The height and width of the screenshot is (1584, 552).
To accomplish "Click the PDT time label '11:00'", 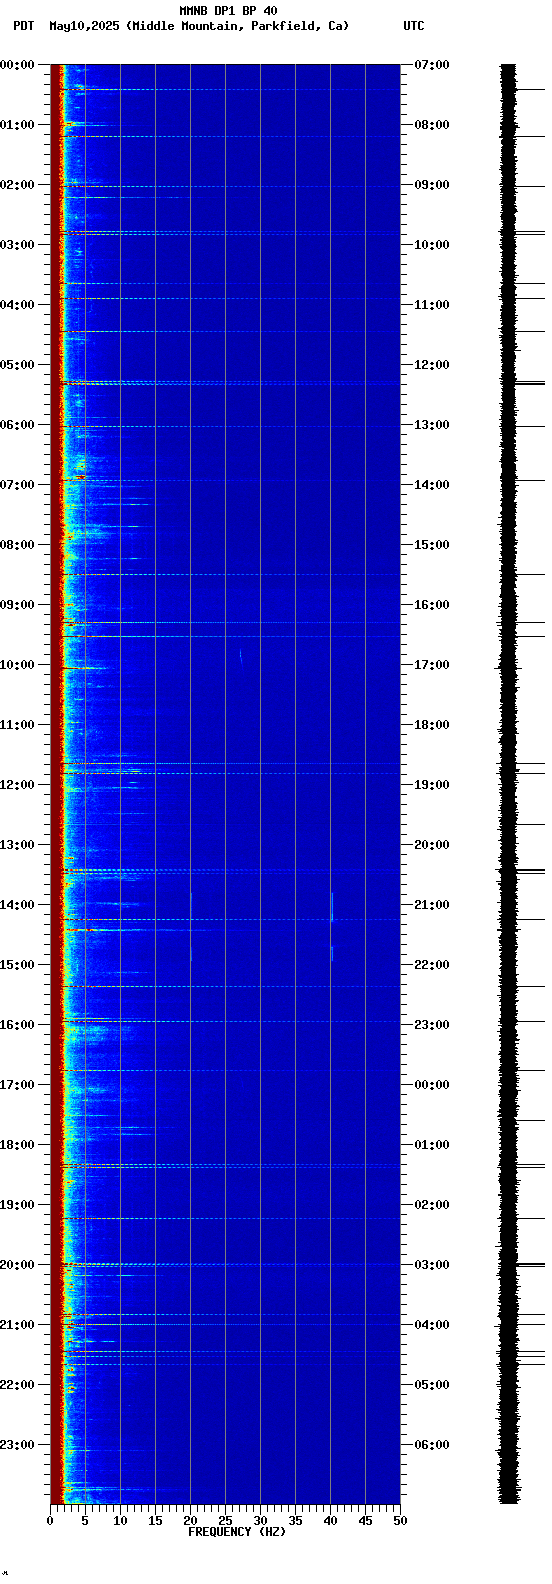I will [17, 725].
